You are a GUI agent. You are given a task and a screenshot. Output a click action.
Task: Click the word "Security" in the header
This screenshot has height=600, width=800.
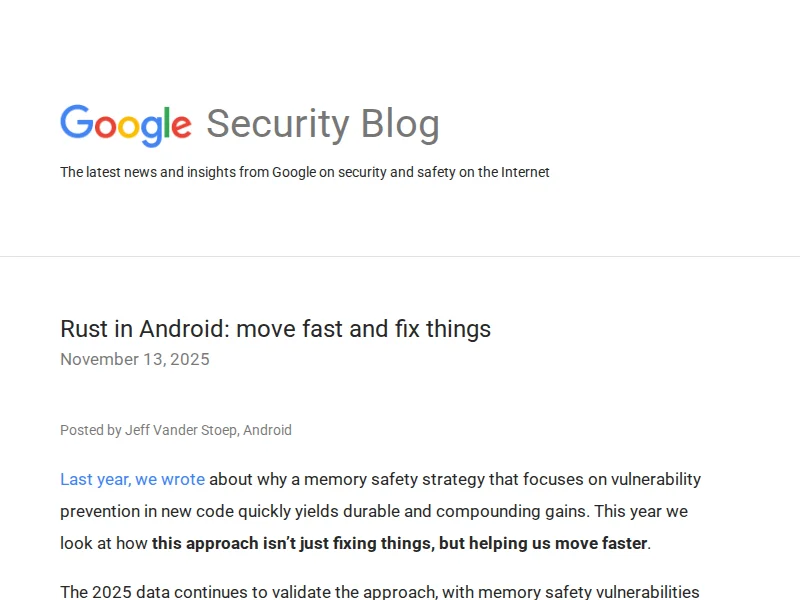(278, 124)
